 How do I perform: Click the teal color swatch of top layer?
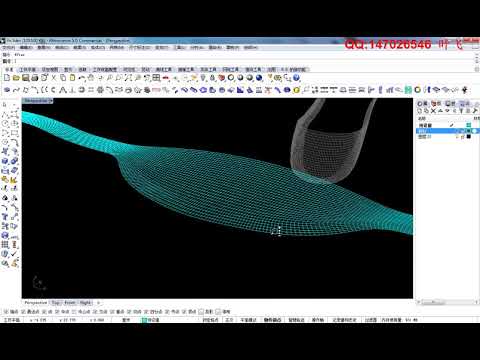coord(468,125)
